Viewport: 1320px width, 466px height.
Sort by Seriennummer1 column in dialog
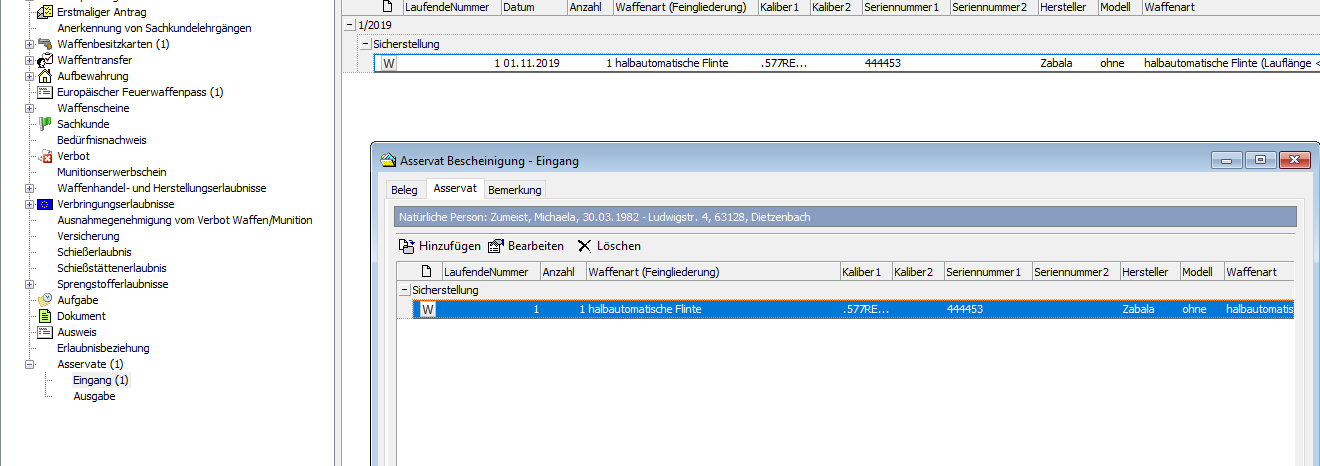point(983,272)
